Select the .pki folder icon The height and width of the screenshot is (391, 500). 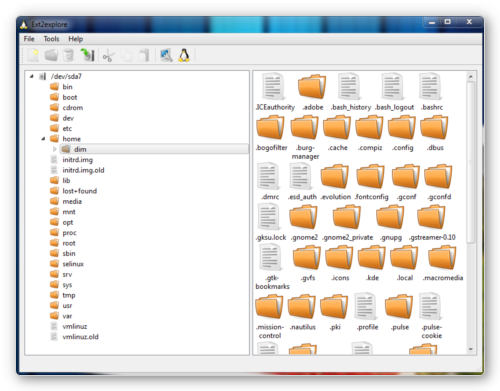click(334, 306)
